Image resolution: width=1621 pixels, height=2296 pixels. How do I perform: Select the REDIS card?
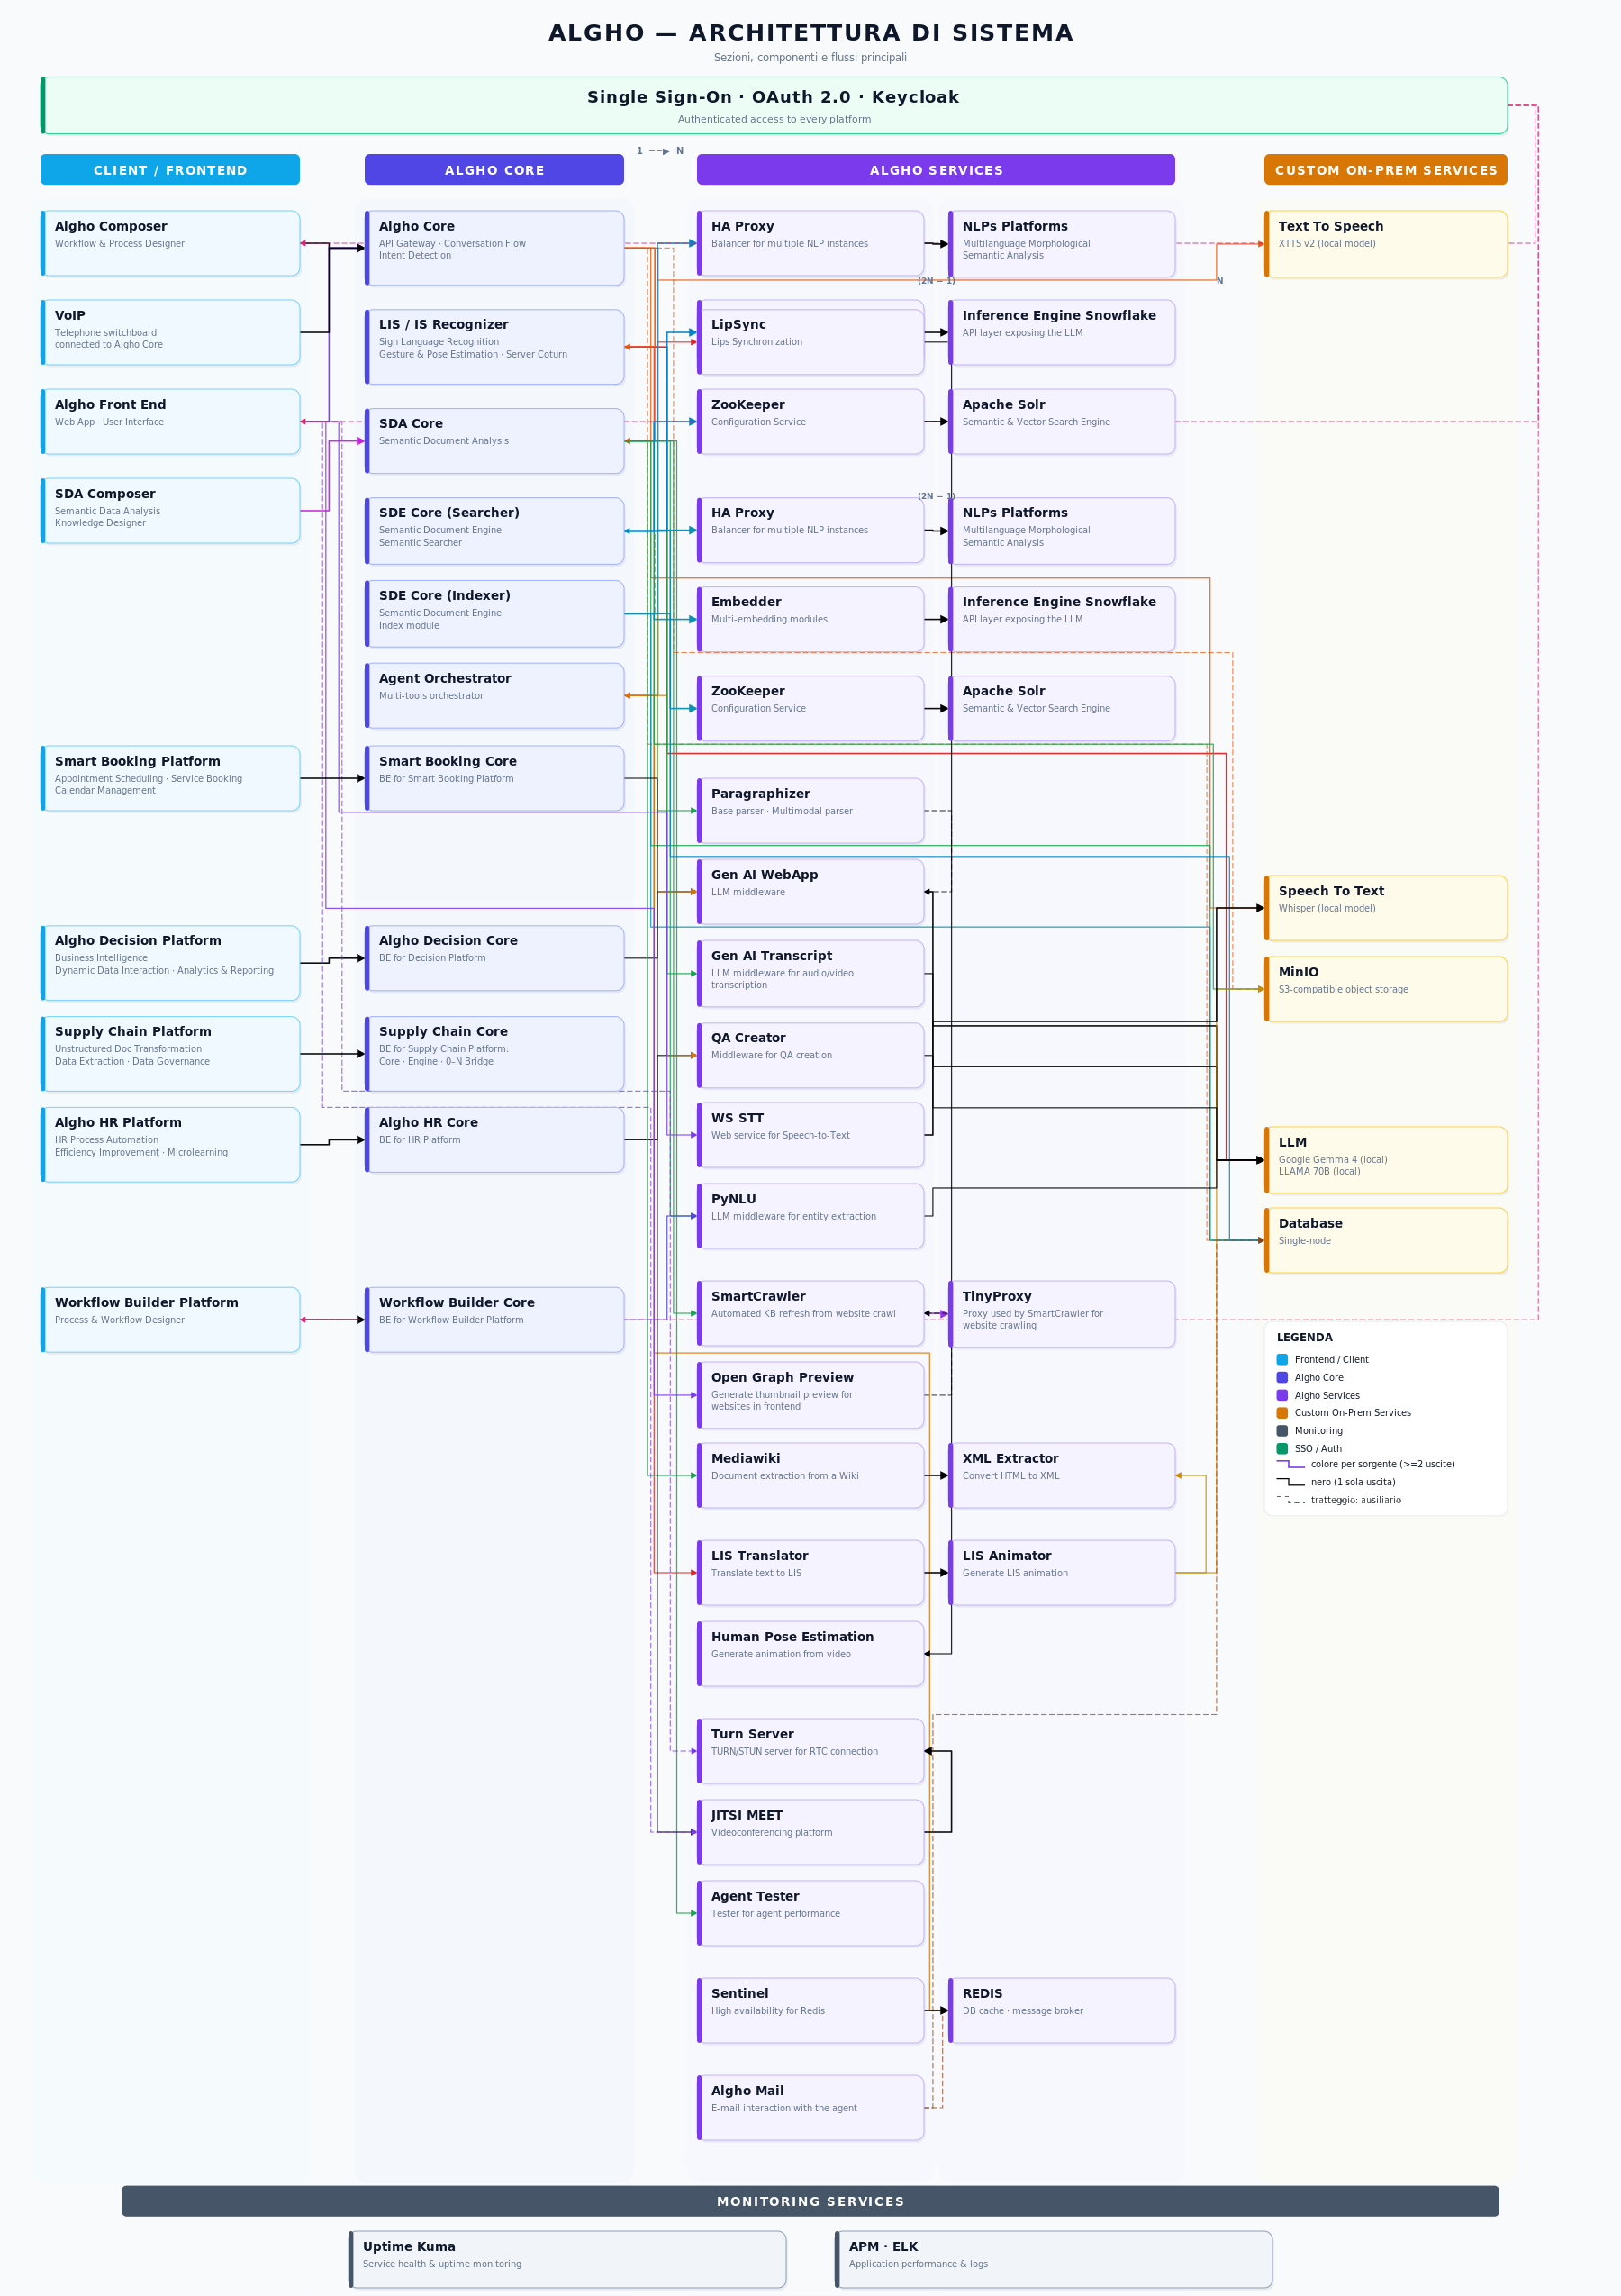[x=1062, y=2010]
